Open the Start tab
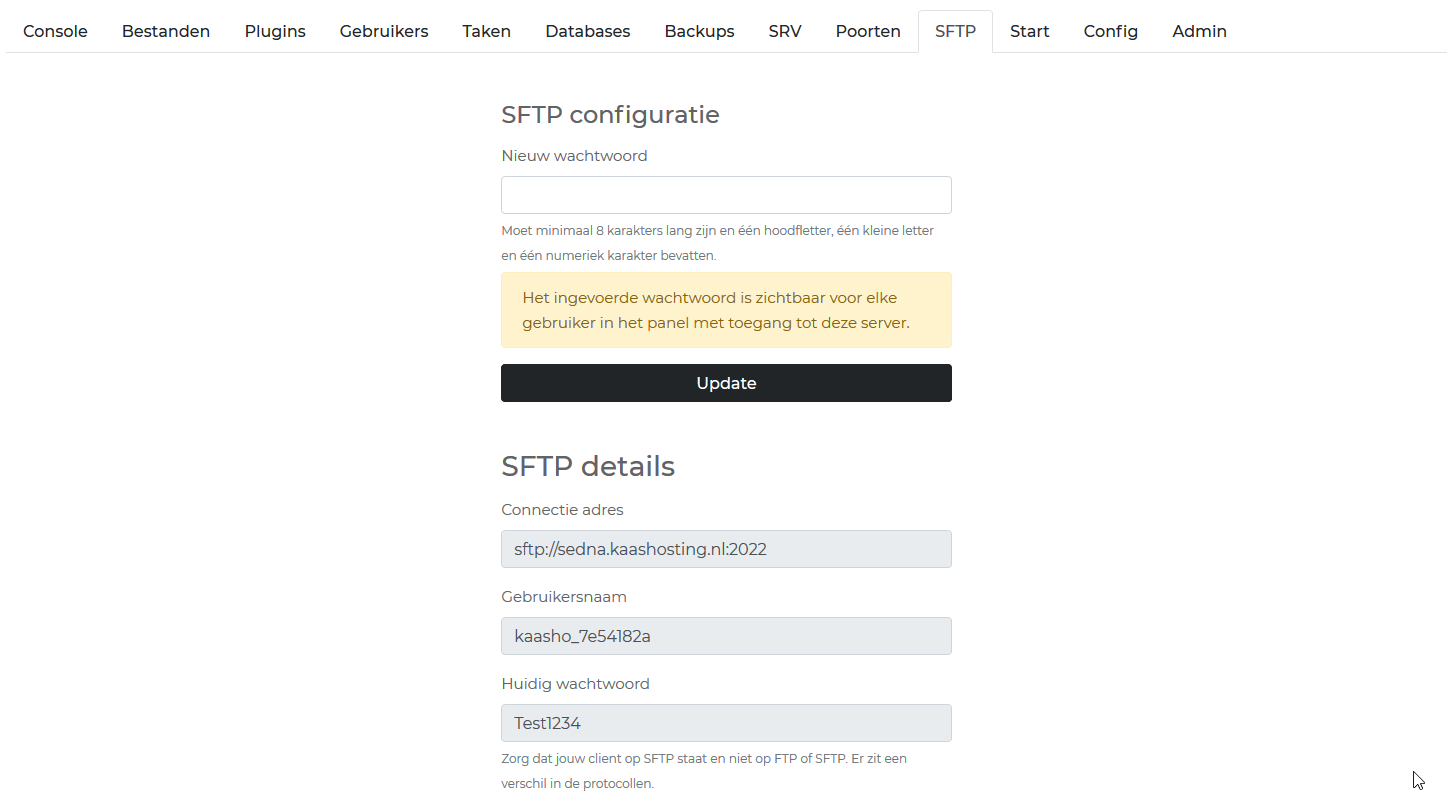The width and height of the screenshot is (1456, 807). coord(1030,31)
